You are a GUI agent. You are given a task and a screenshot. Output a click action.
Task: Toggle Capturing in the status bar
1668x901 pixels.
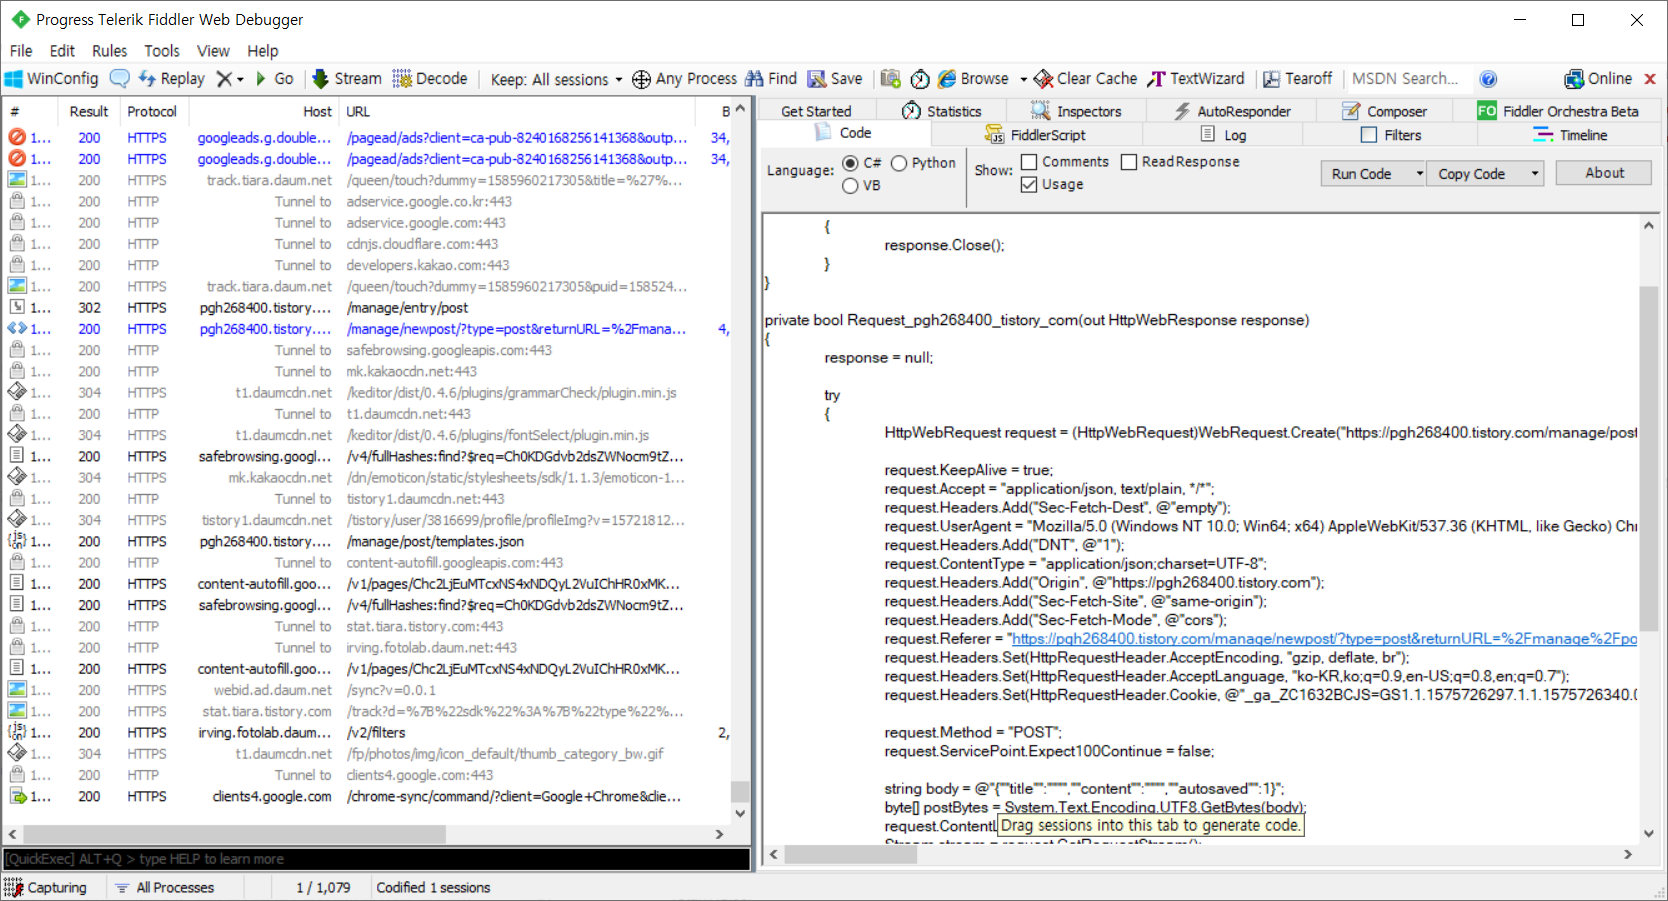pos(46,888)
